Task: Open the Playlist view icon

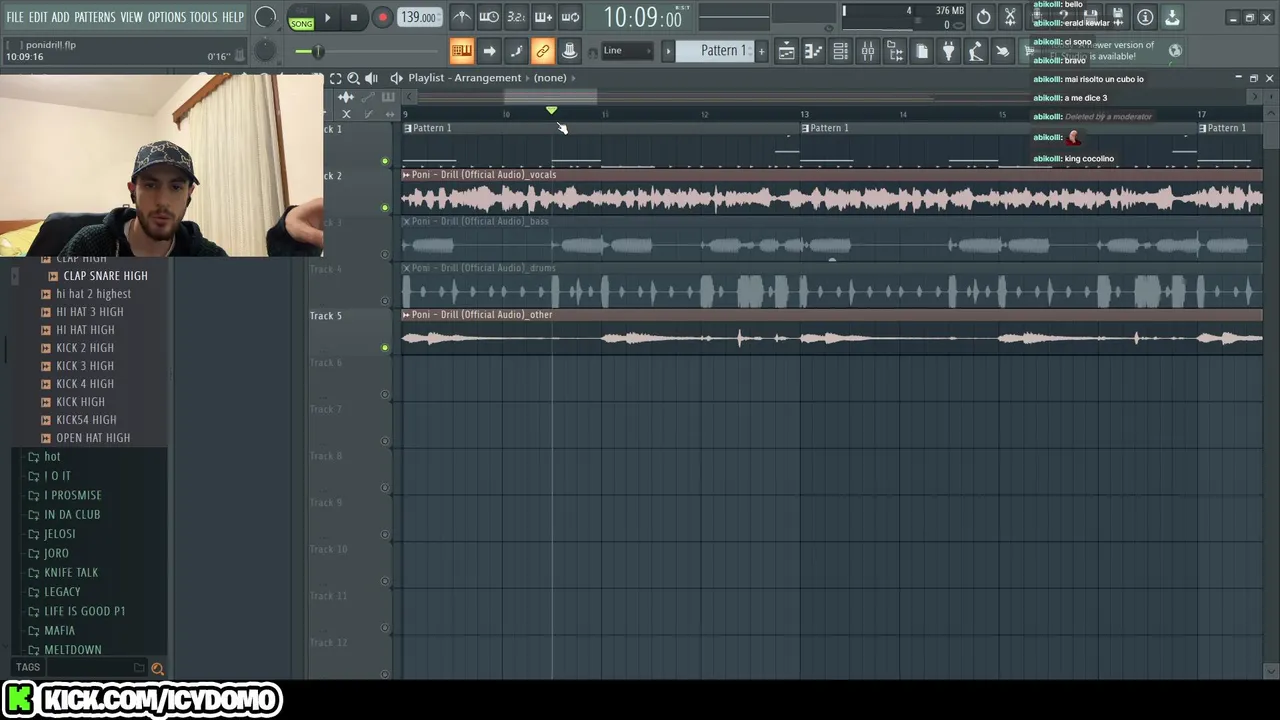Action: (787, 51)
